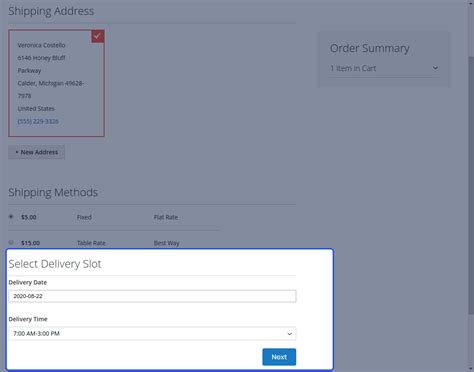Viewport: 474px width, 372px height.
Task: Click the red checkmark on selected address
Action: [98, 36]
